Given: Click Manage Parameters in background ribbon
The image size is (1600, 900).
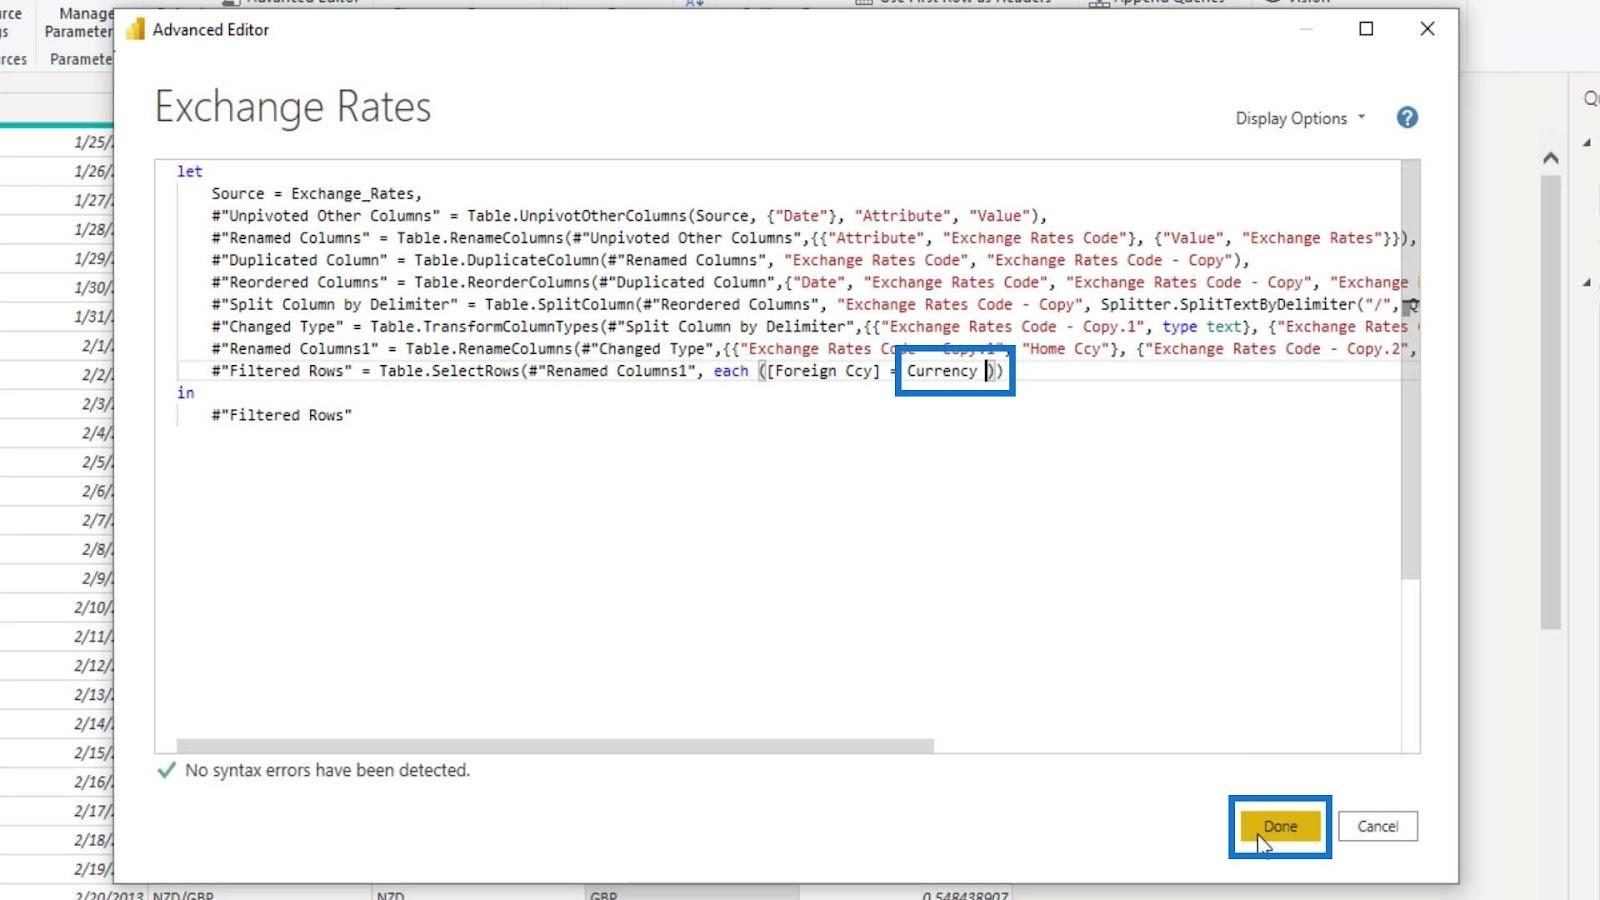Looking at the screenshot, I should point(78,22).
